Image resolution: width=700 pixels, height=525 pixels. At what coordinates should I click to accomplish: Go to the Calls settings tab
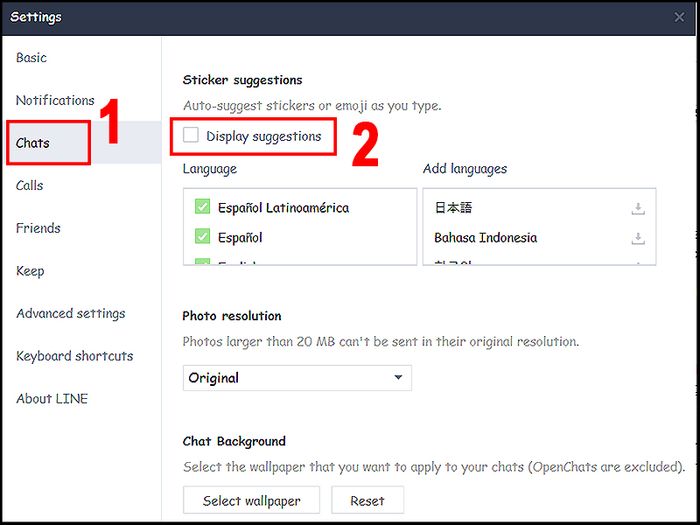click(x=30, y=185)
